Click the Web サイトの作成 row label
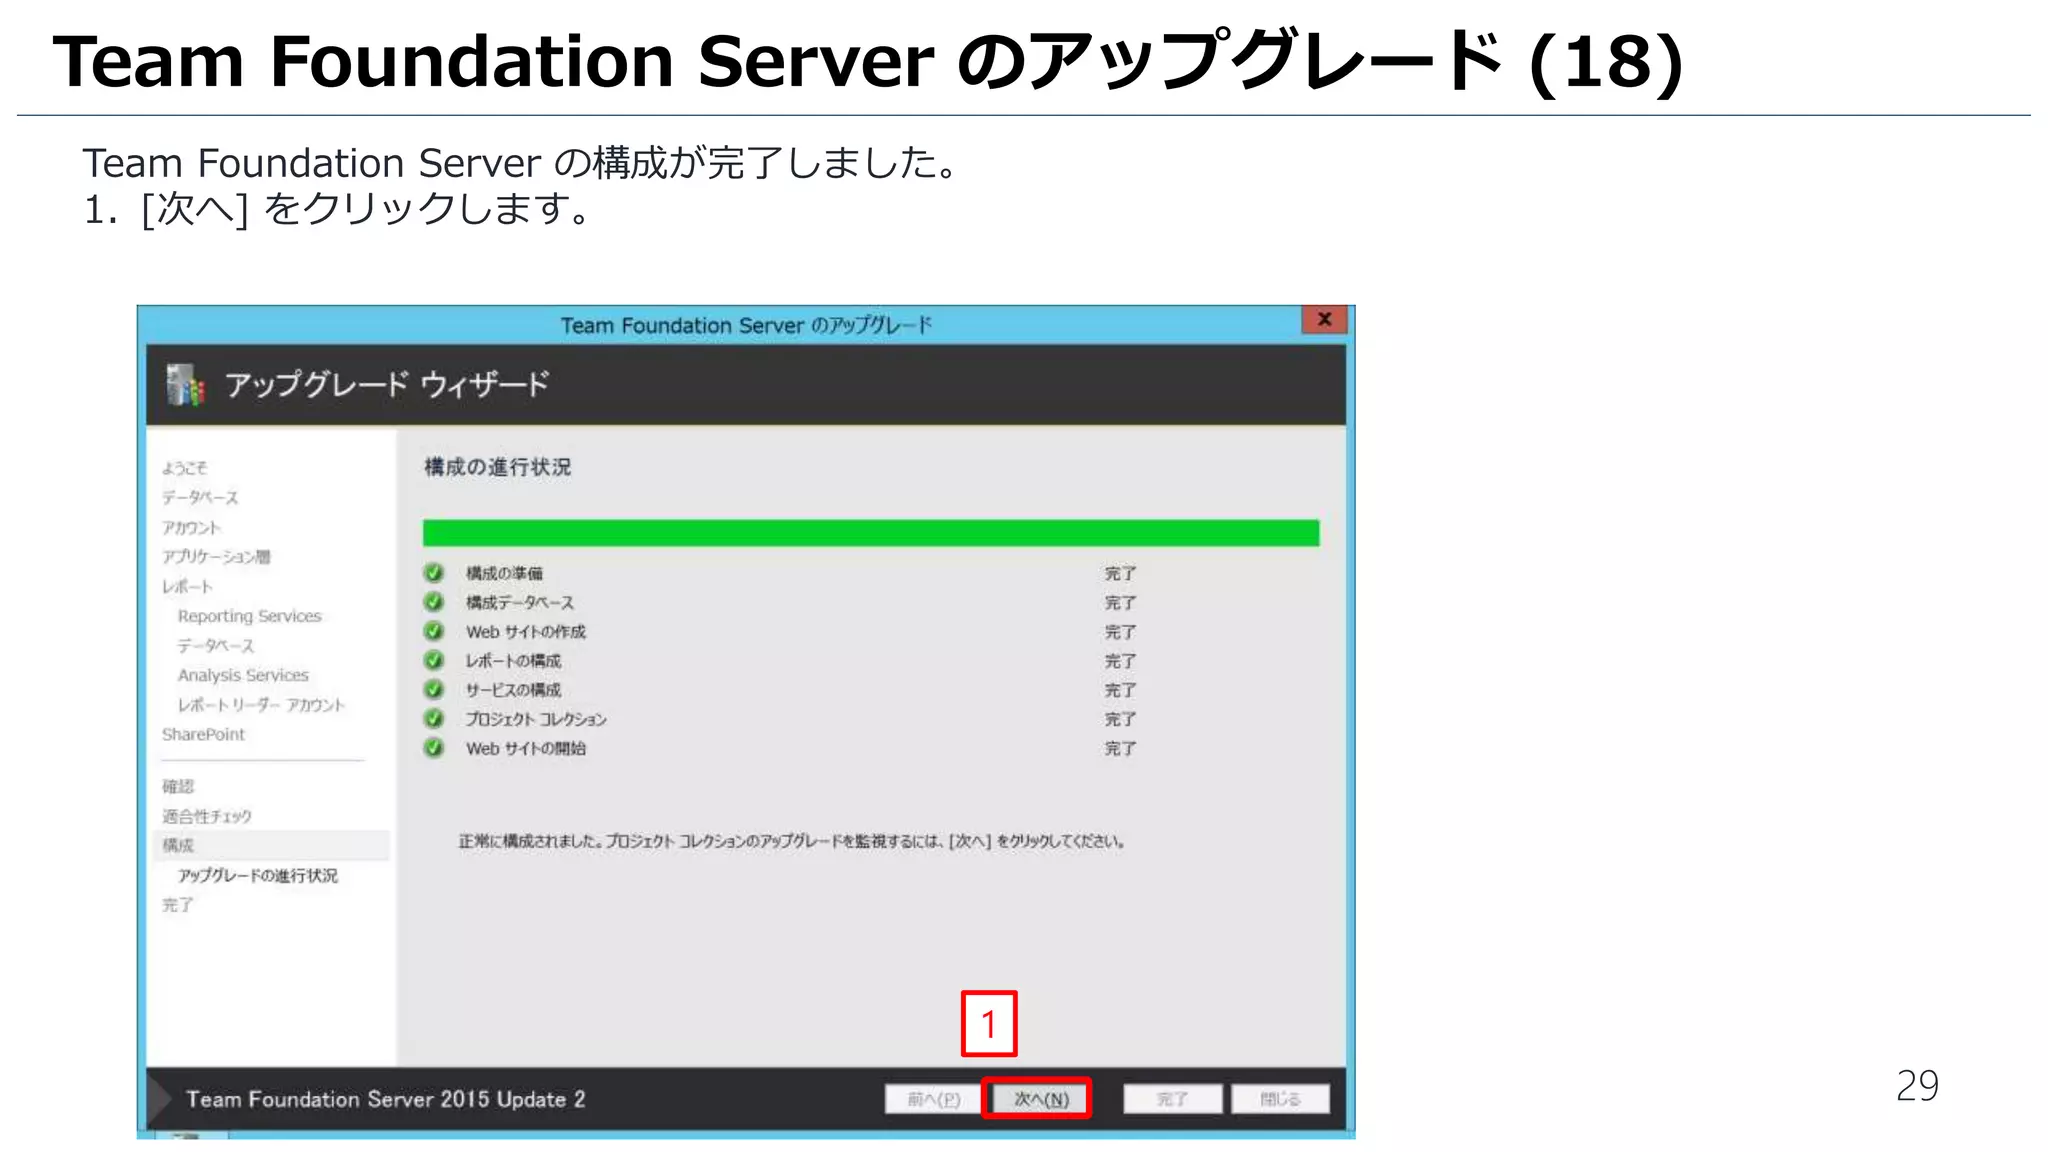This screenshot has height=1152, width=2048. tap(526, 631)
